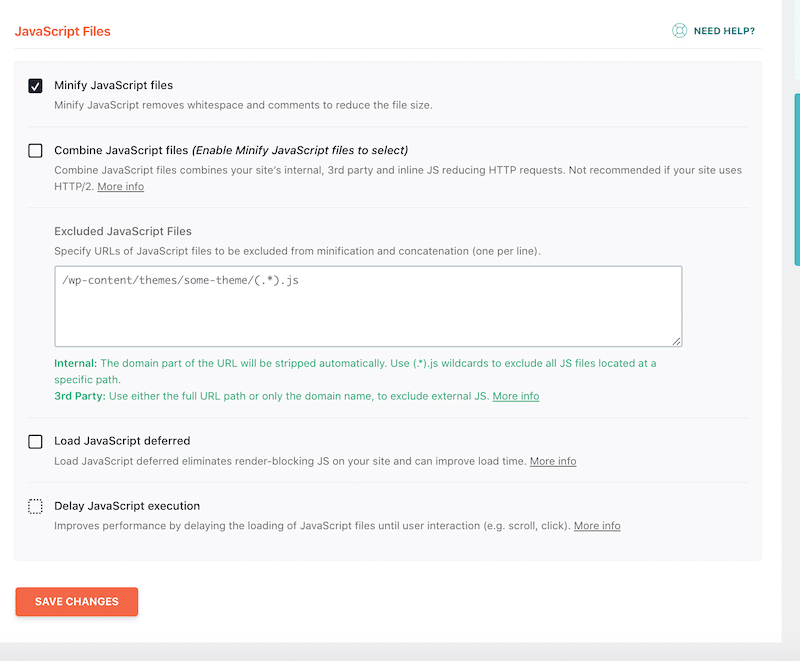Click the Minify JavaScript files label
This screenshot has height=661, width=800.
pos(113,86)
